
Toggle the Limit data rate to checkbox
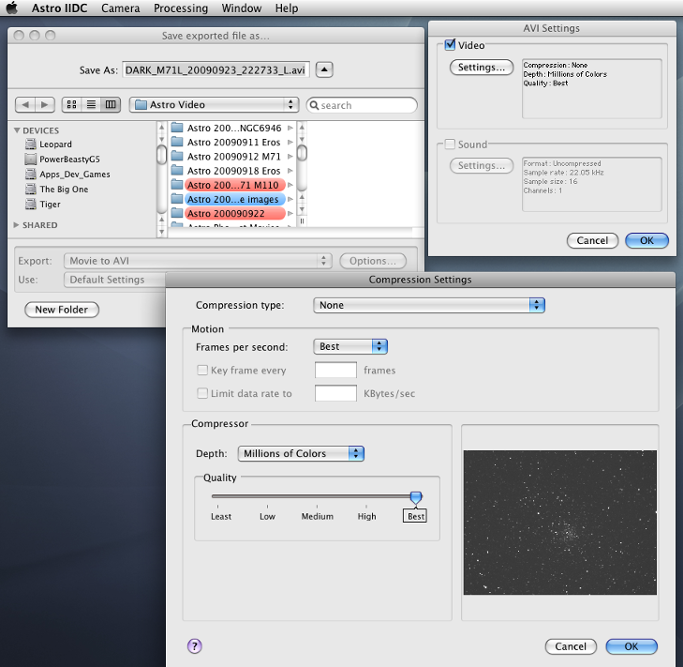(x=203, y=393)
